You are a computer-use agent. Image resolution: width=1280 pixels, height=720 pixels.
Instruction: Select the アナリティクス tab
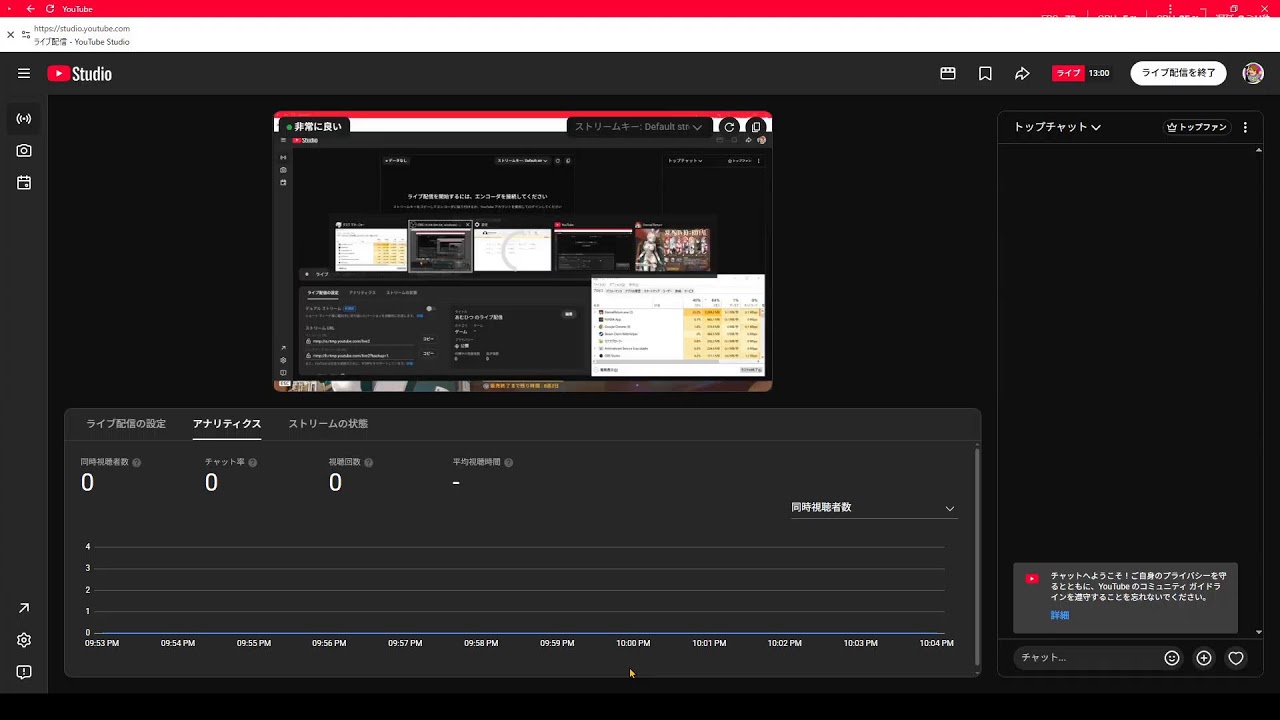tap(227, 424)
